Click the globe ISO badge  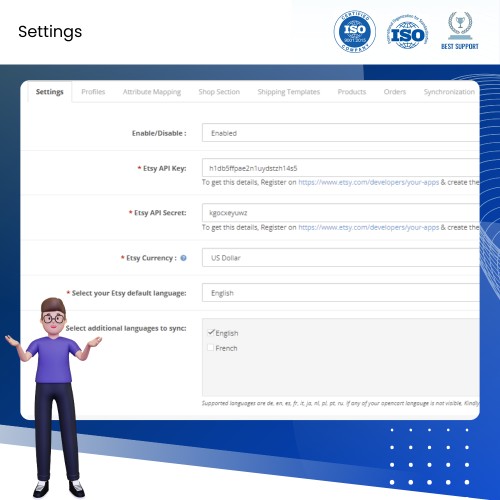point(408,32)
